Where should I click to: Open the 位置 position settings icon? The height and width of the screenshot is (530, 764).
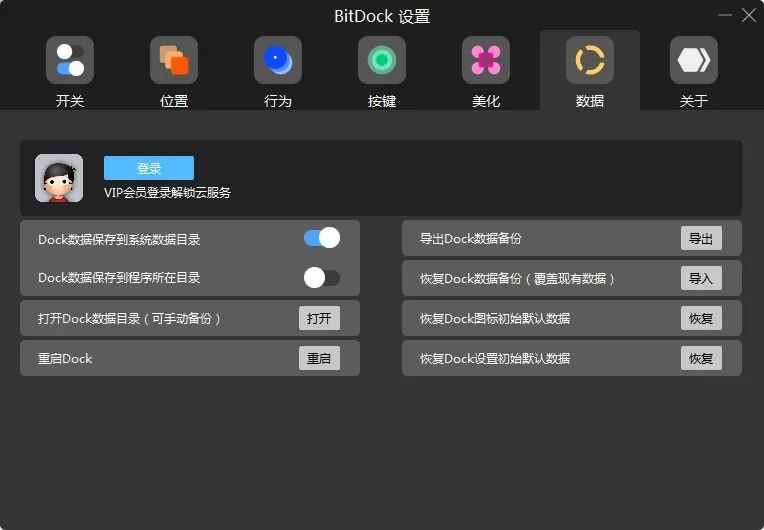coord(174,60)
